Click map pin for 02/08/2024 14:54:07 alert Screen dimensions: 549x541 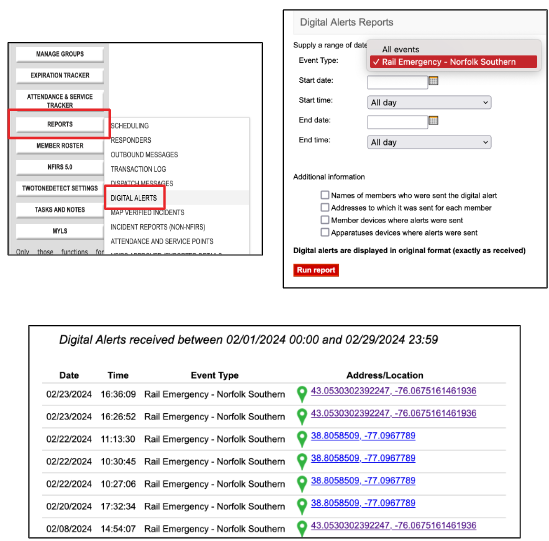(302, 529)
